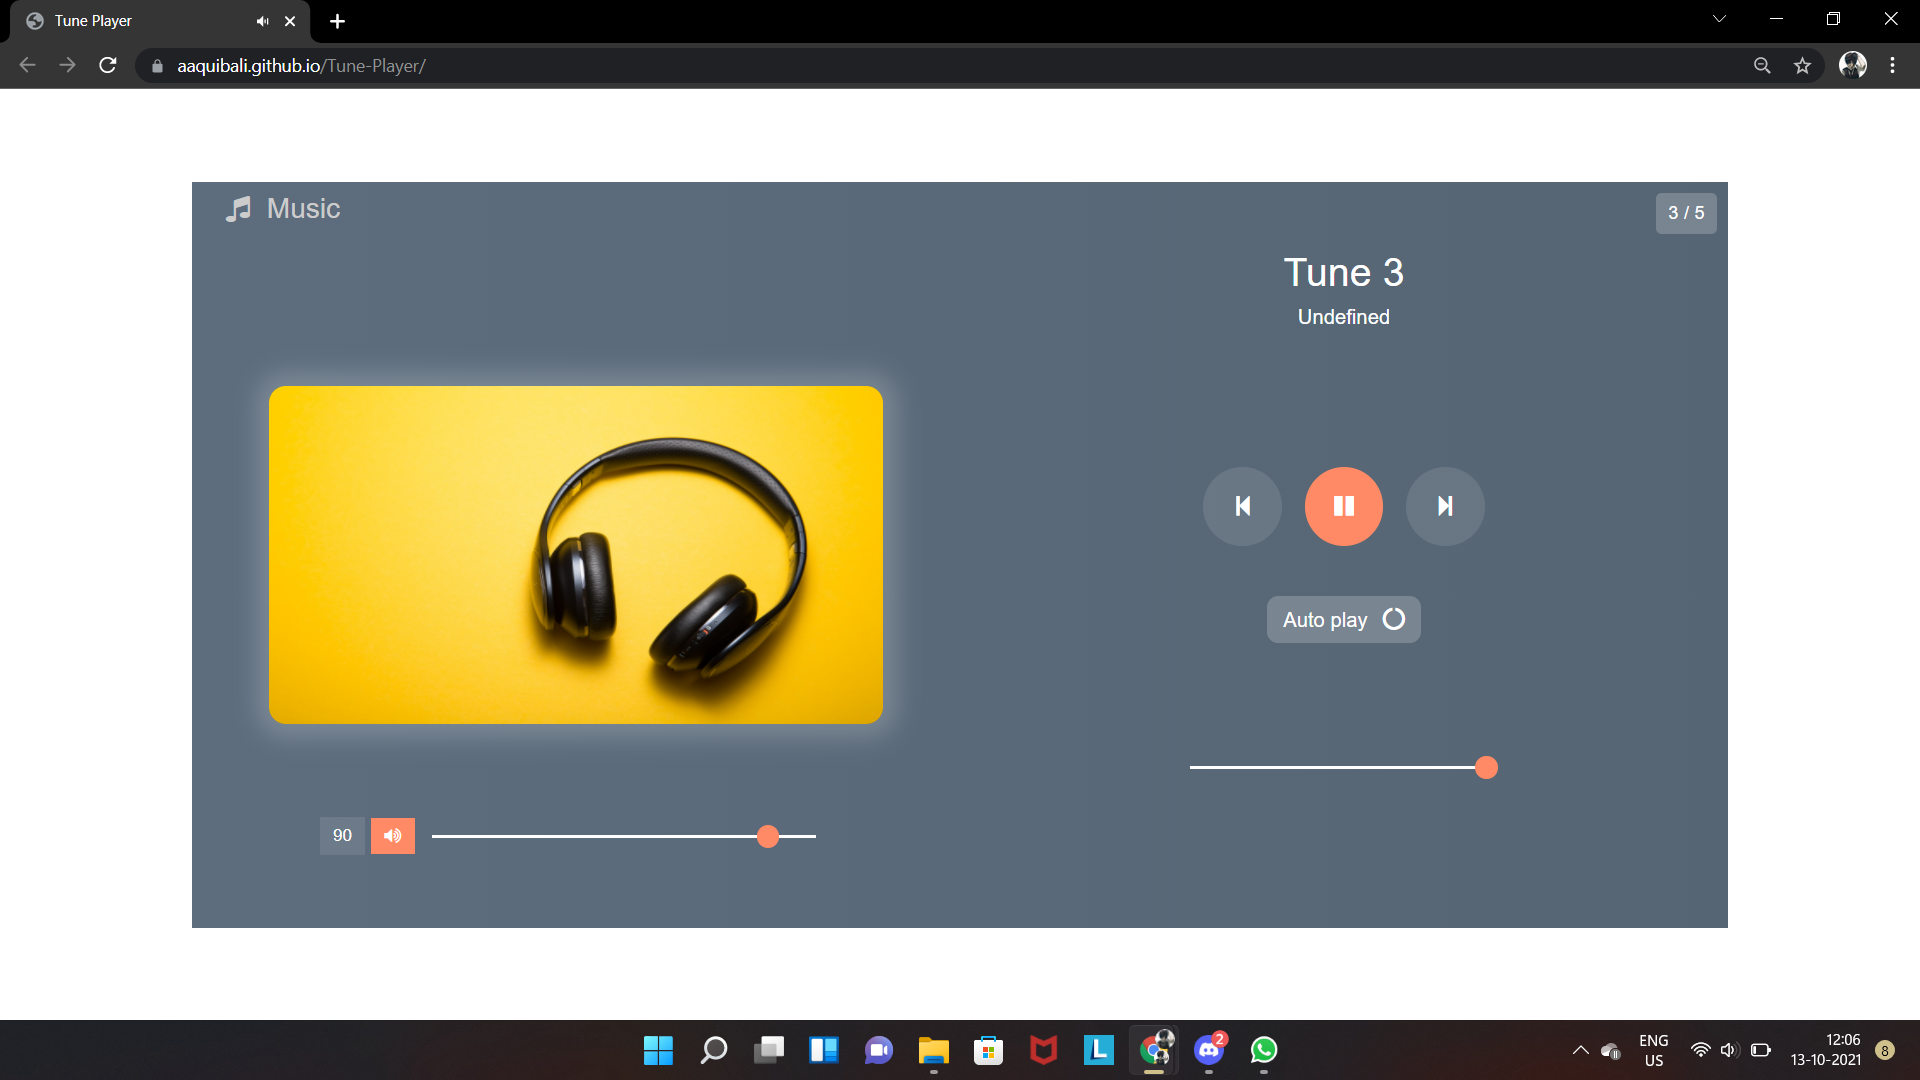The width and height of the screenshot is (1920, 1080).
Task: Show hidden system tray icons
Action: (1580, 1050)
